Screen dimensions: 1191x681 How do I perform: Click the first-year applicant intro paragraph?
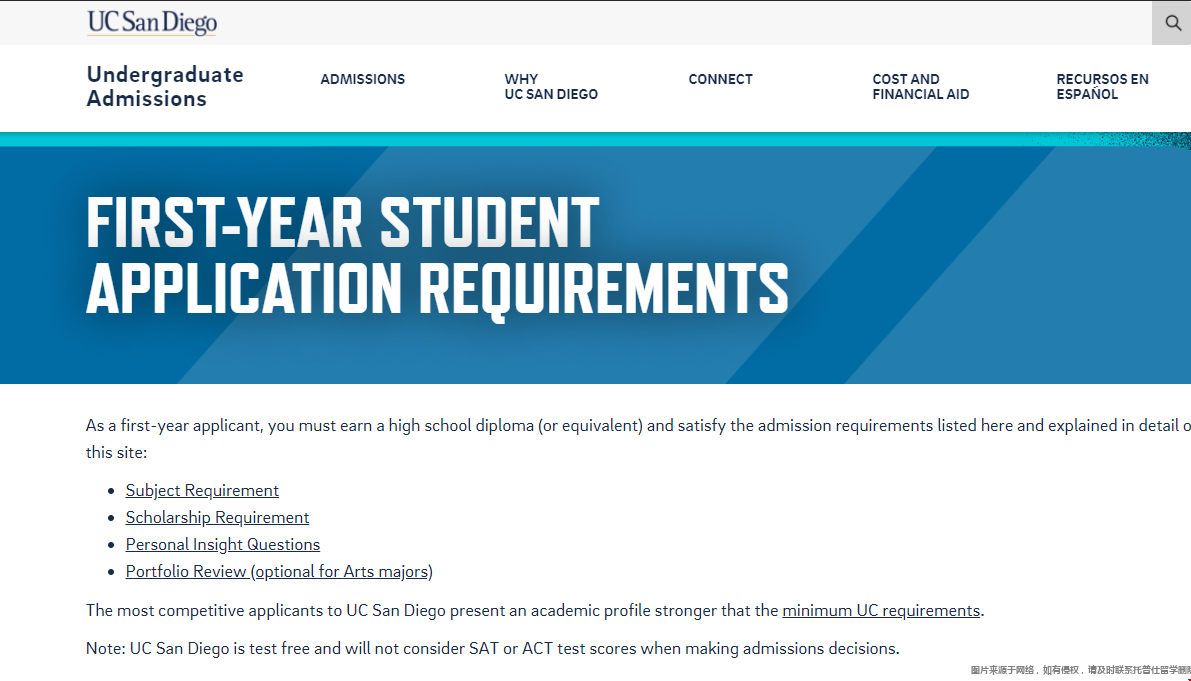(638, 439)
